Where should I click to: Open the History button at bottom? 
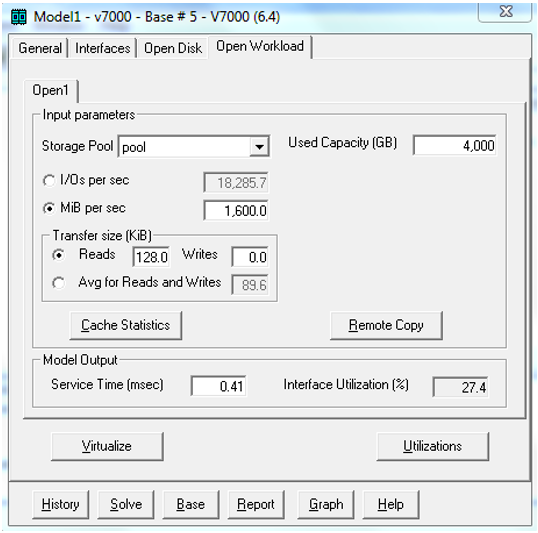60,504
